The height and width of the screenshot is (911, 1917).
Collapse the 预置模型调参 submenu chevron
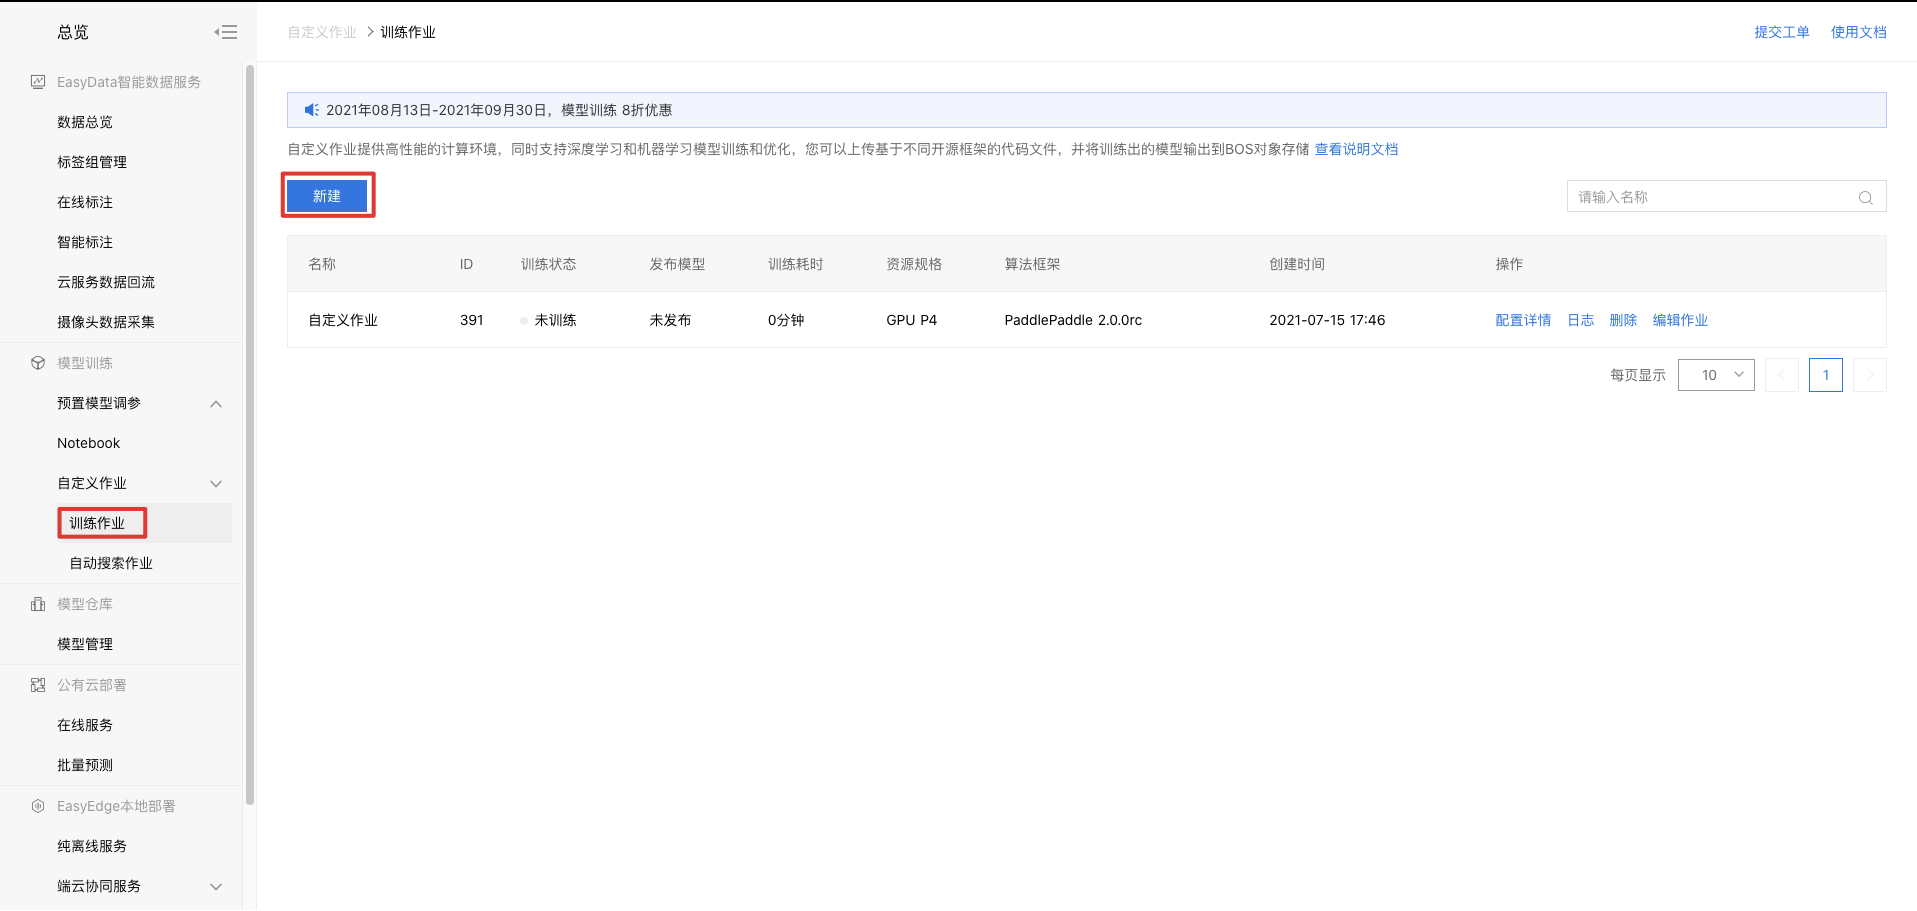click(216, 404)
